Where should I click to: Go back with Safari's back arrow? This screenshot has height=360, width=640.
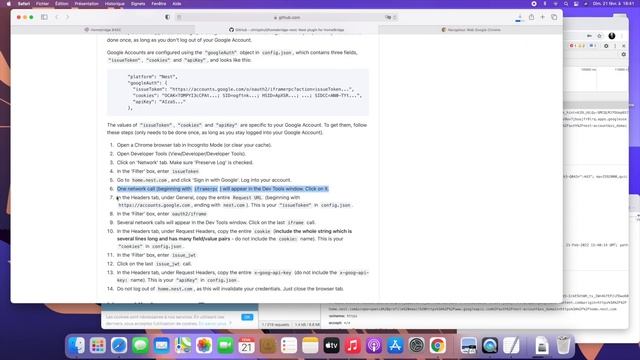[57, 17]
